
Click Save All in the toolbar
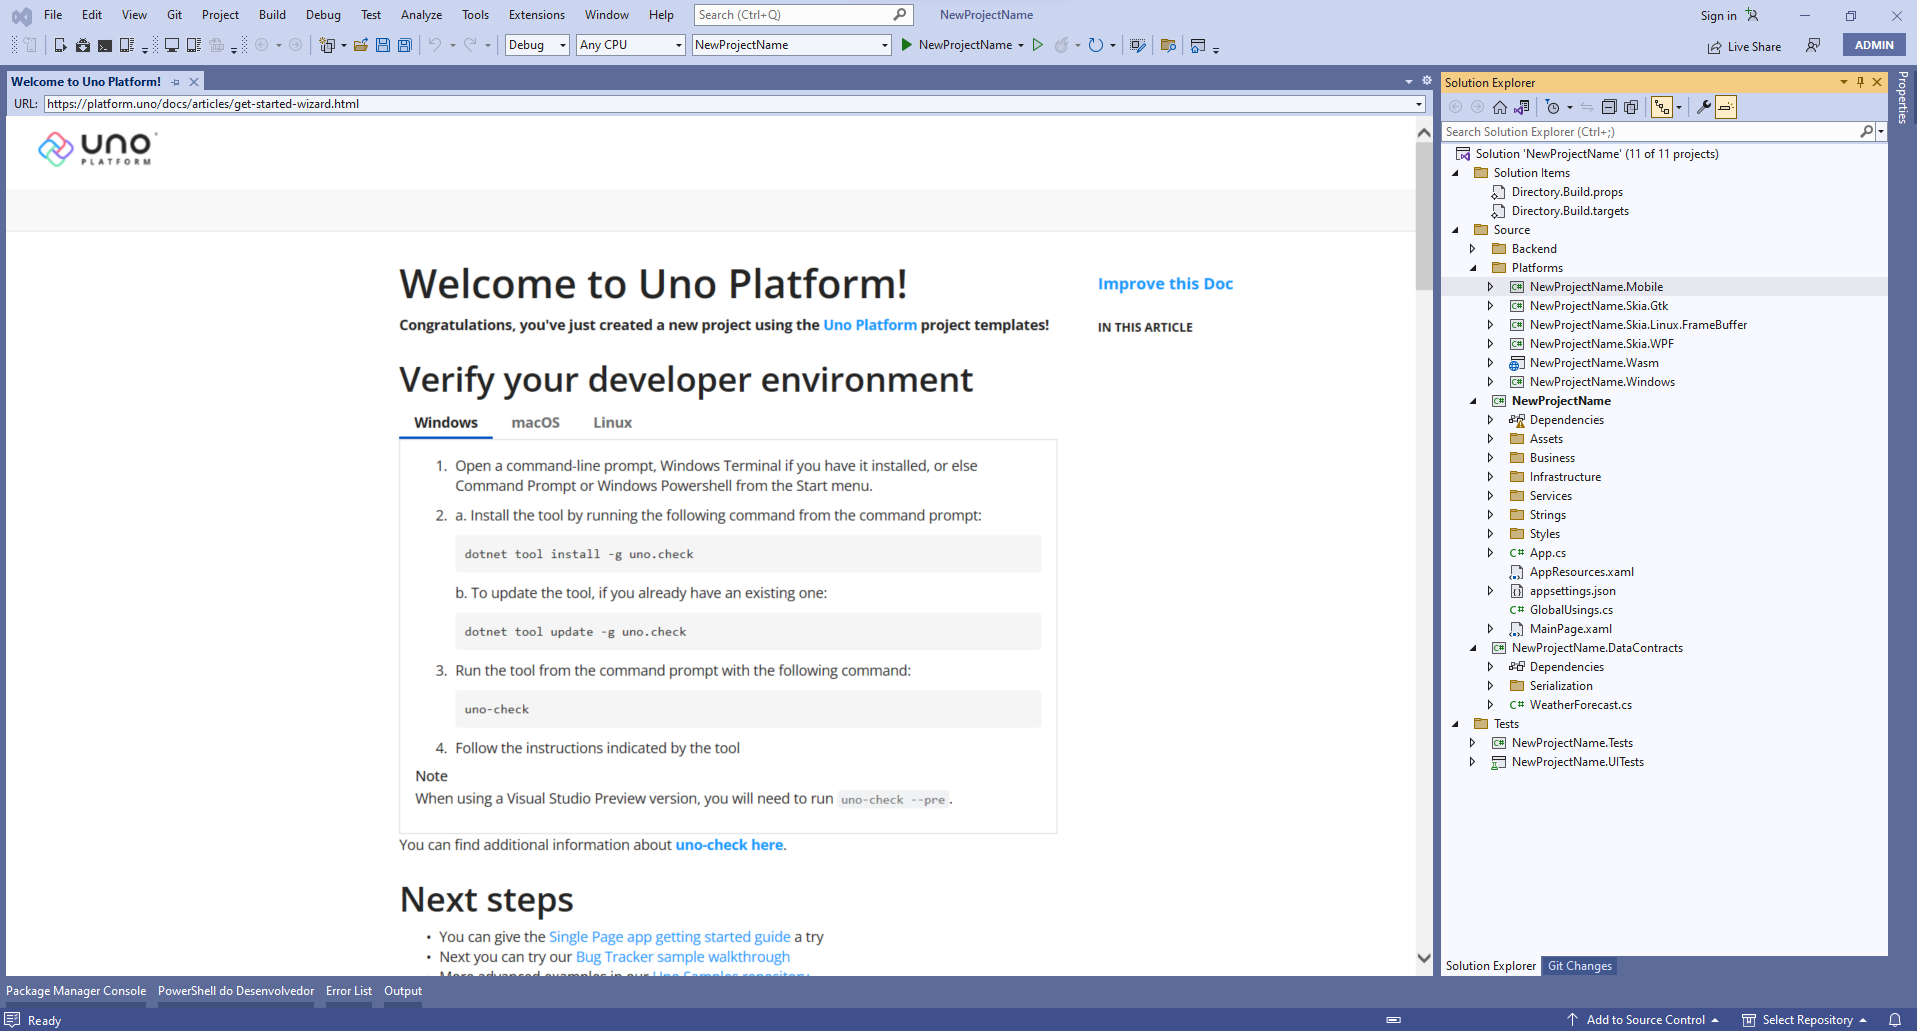[x=404, y=45]
